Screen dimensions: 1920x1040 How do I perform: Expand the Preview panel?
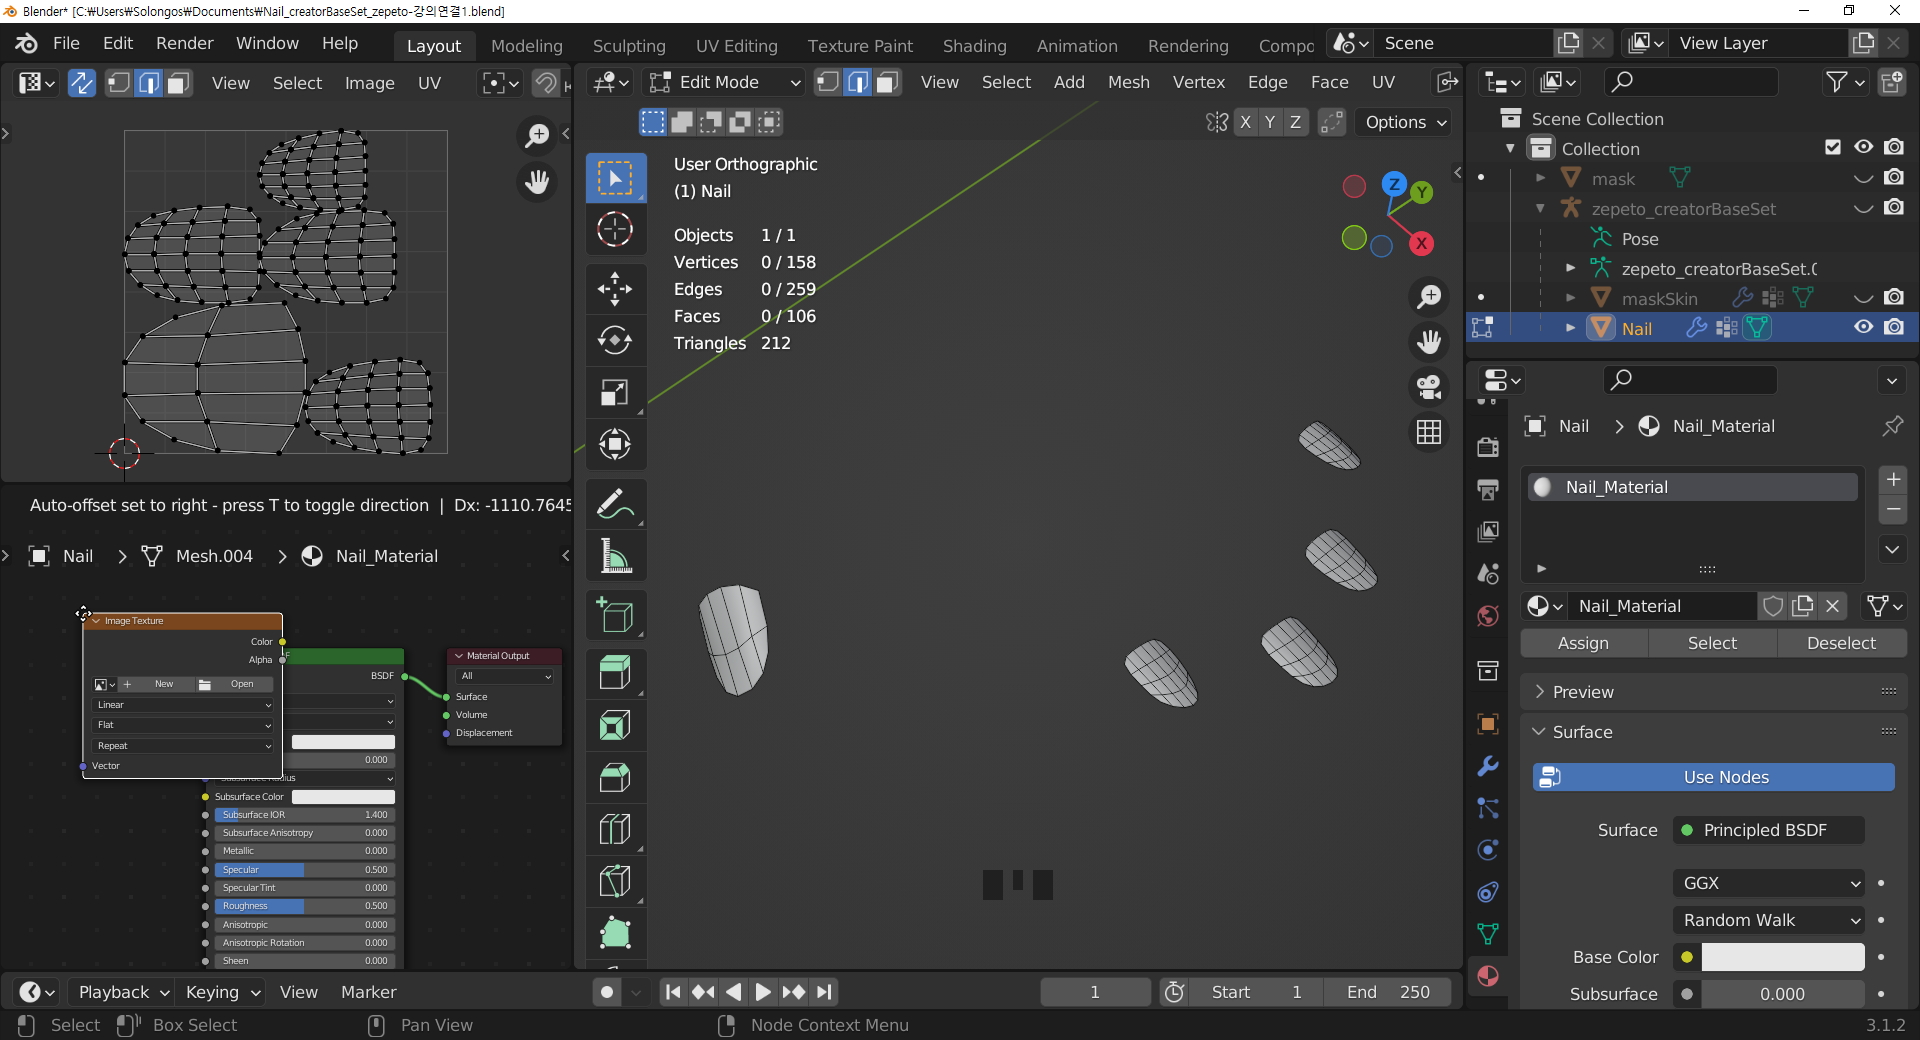point(1714,692)
